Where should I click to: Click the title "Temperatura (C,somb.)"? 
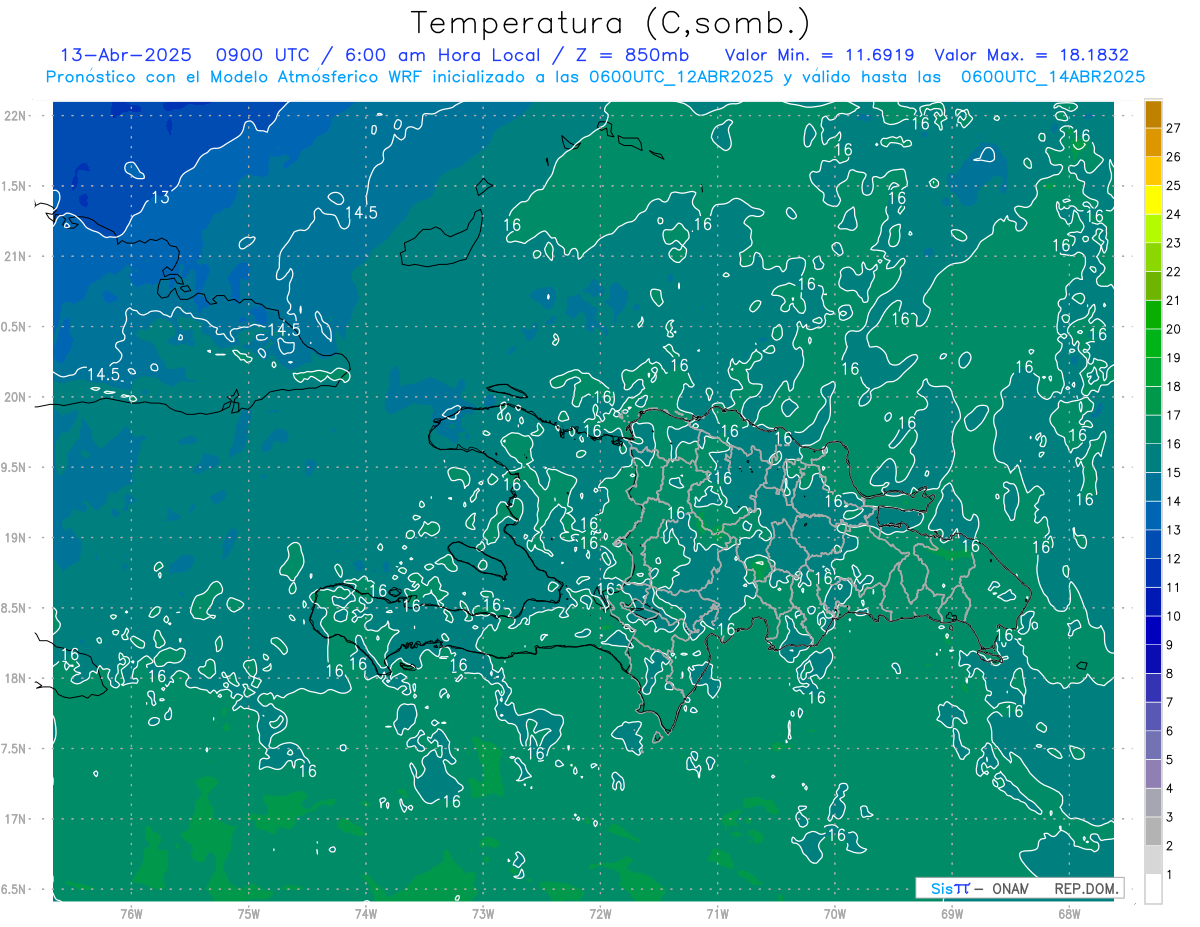(x=611, y=23)
